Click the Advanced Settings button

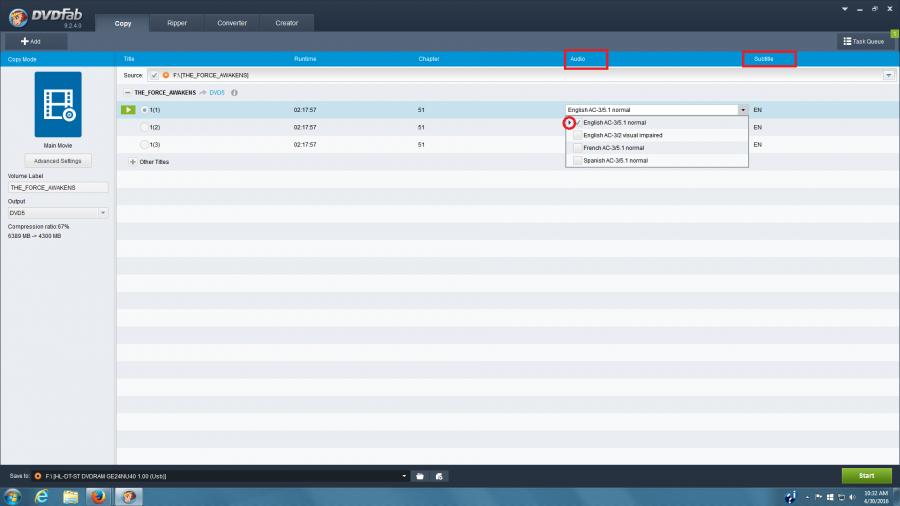(x=58, y=161)
